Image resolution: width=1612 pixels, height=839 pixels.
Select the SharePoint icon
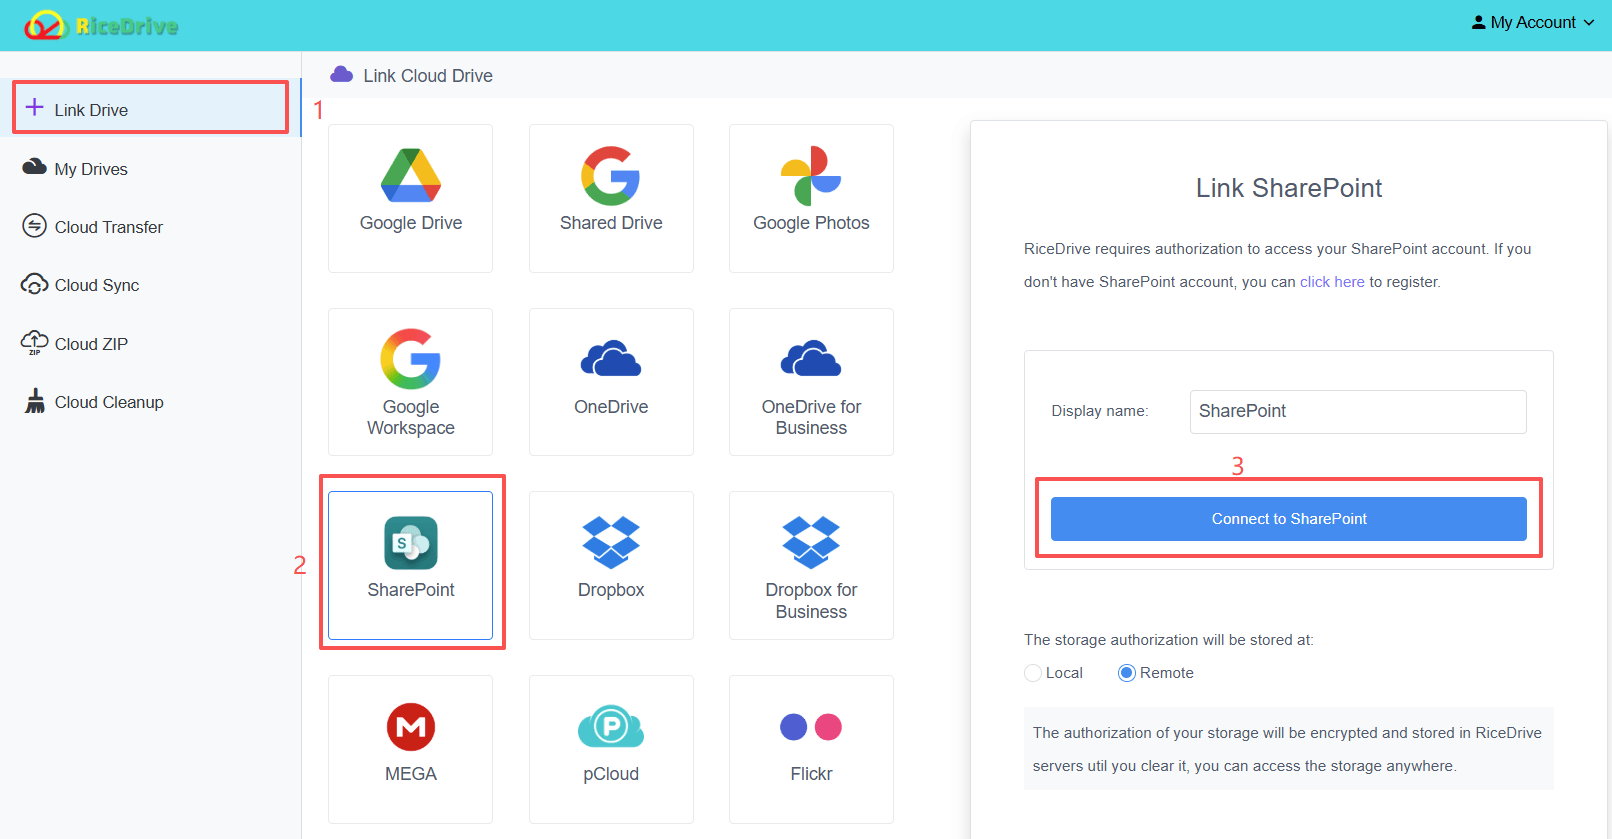[411, 542]
